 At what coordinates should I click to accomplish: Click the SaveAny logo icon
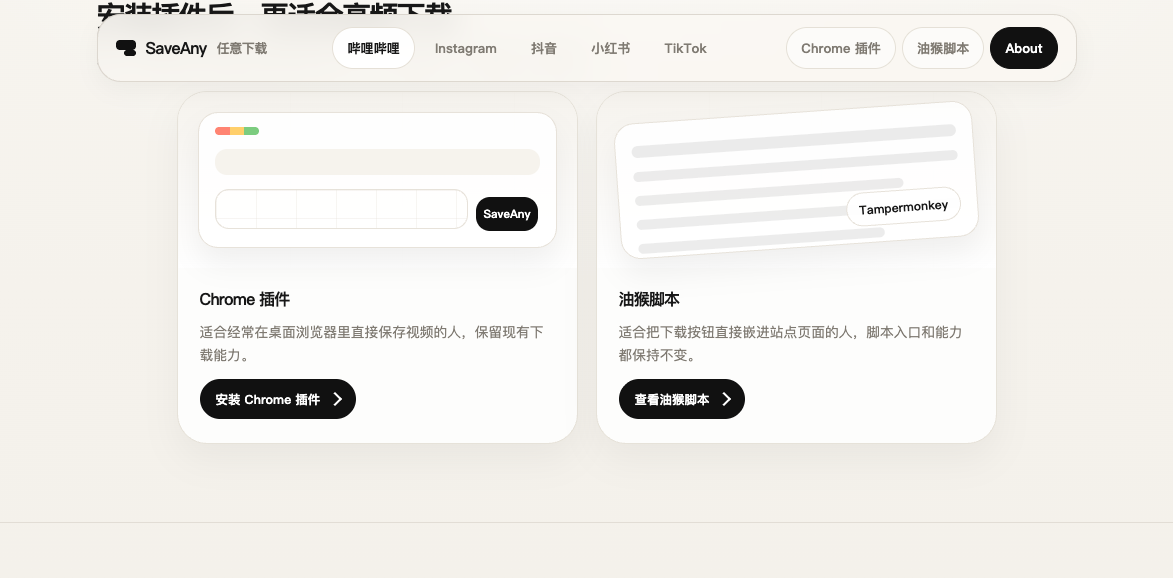point(124,47)
